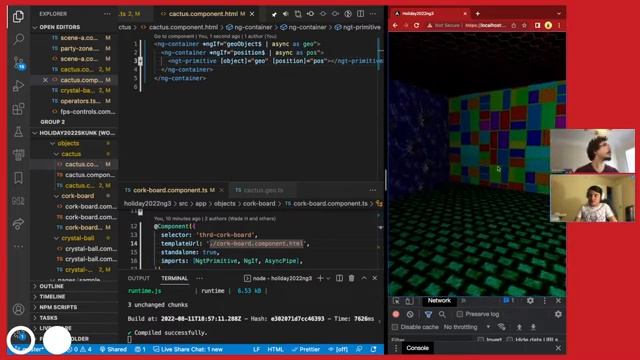Screen dimensions: 640x360
Task: Open the Source Control view
Action: pyautogui.click(x=19, y=62)
